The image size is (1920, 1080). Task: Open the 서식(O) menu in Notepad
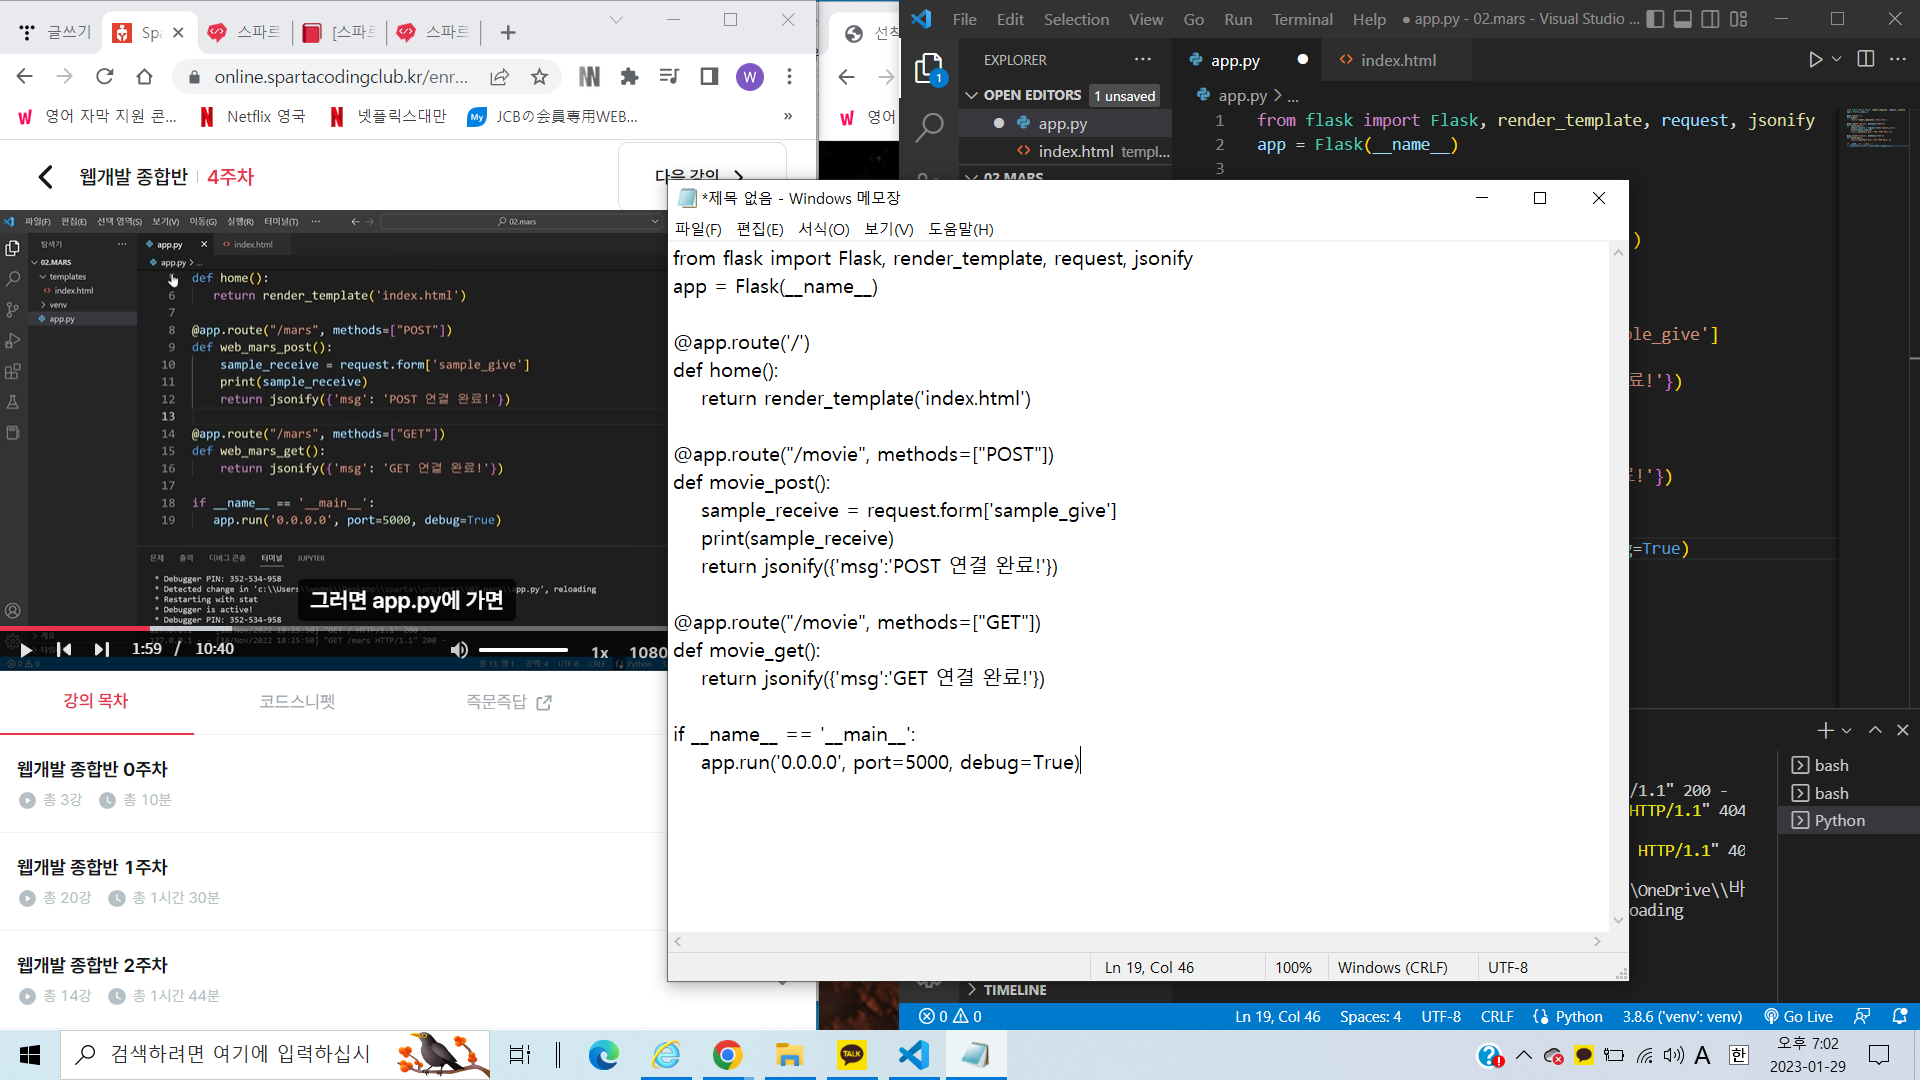pos(824,229)
